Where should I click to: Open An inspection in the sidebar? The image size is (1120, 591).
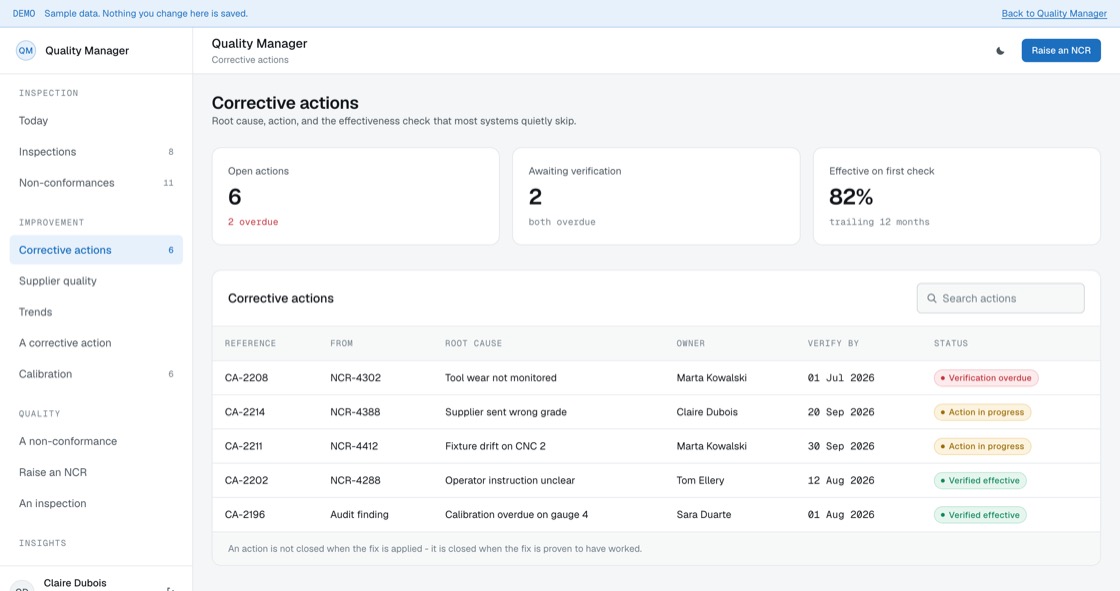[96, 503]
